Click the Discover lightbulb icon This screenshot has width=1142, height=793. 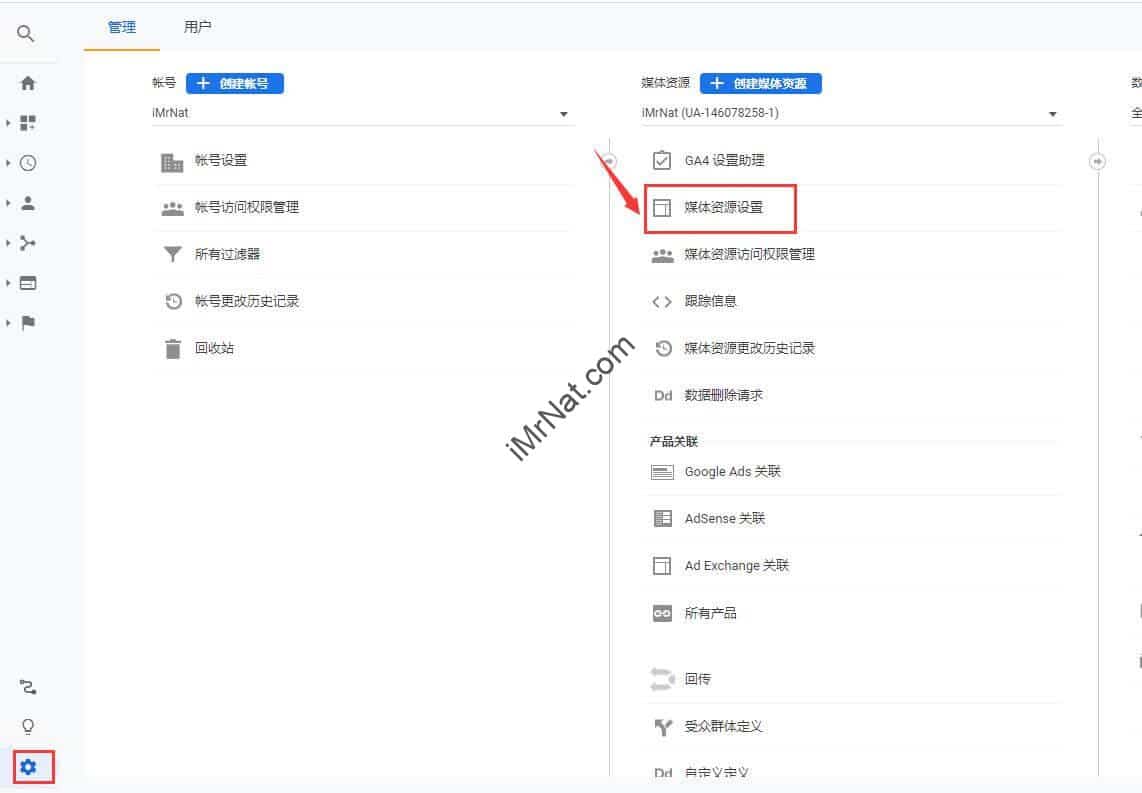pos(28,727)
